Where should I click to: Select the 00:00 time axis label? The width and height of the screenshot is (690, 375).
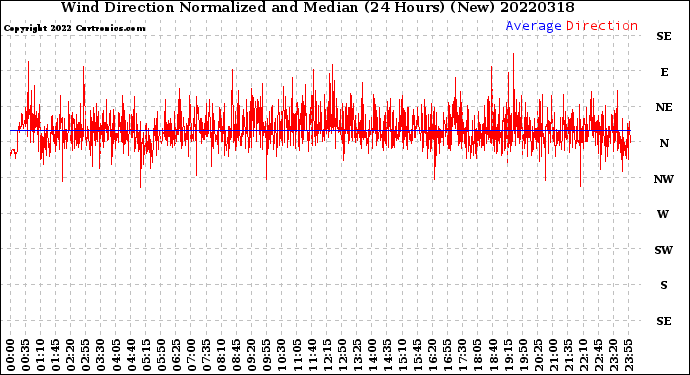[11, 355]
